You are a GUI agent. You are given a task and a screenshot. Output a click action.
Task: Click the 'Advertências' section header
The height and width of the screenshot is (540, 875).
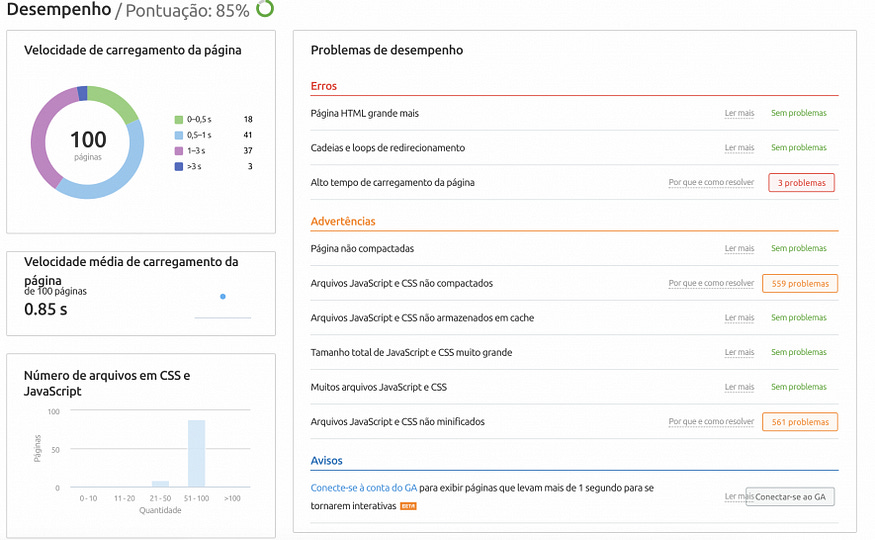[x=343, y=221]
